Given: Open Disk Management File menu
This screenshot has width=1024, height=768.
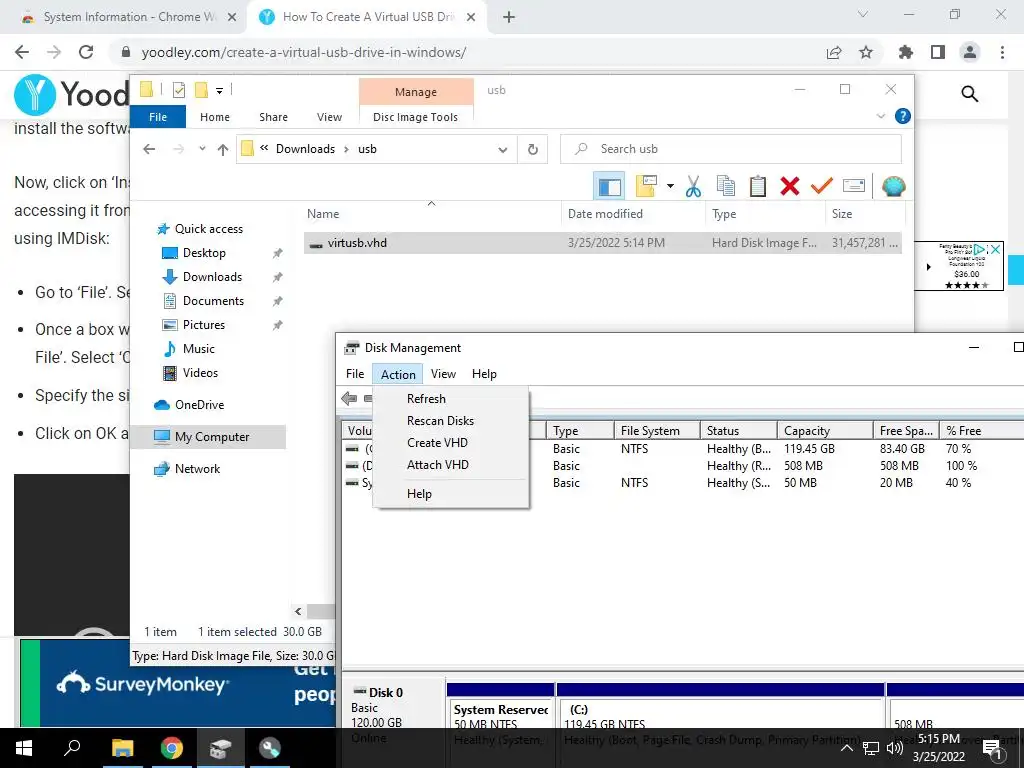Looking at the screenshot, I should [x=355, y=374].
